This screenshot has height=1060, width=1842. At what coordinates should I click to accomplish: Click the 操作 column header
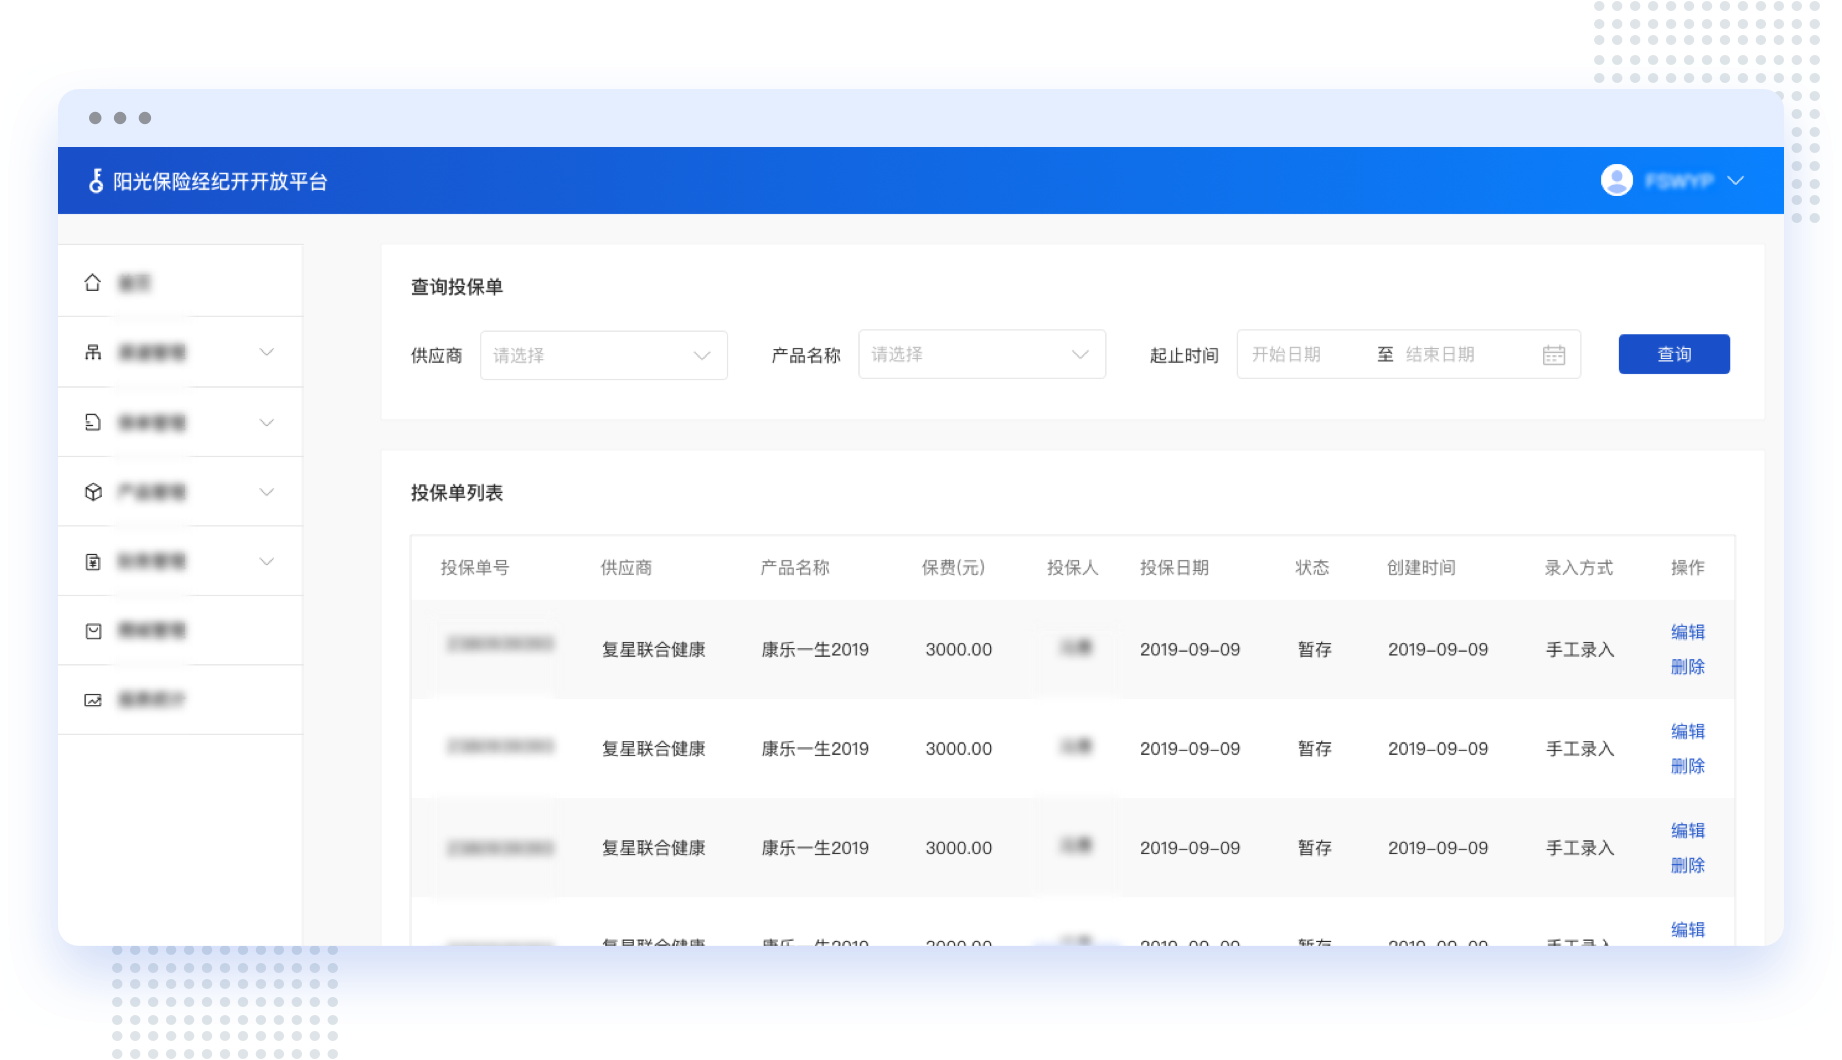tap(1688, 568)
